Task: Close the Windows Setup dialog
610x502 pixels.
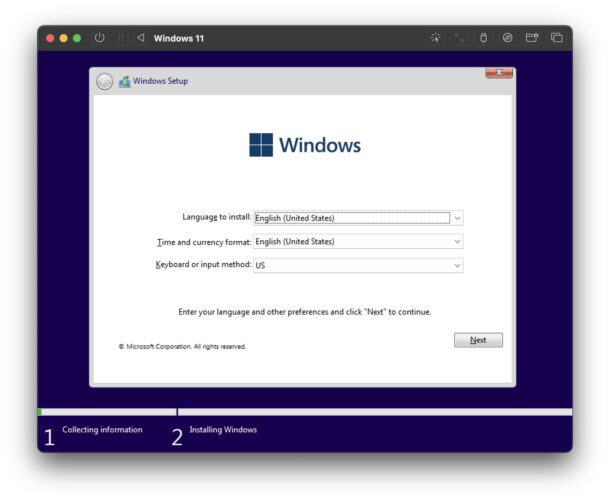Action: click(x=499, y=73)
